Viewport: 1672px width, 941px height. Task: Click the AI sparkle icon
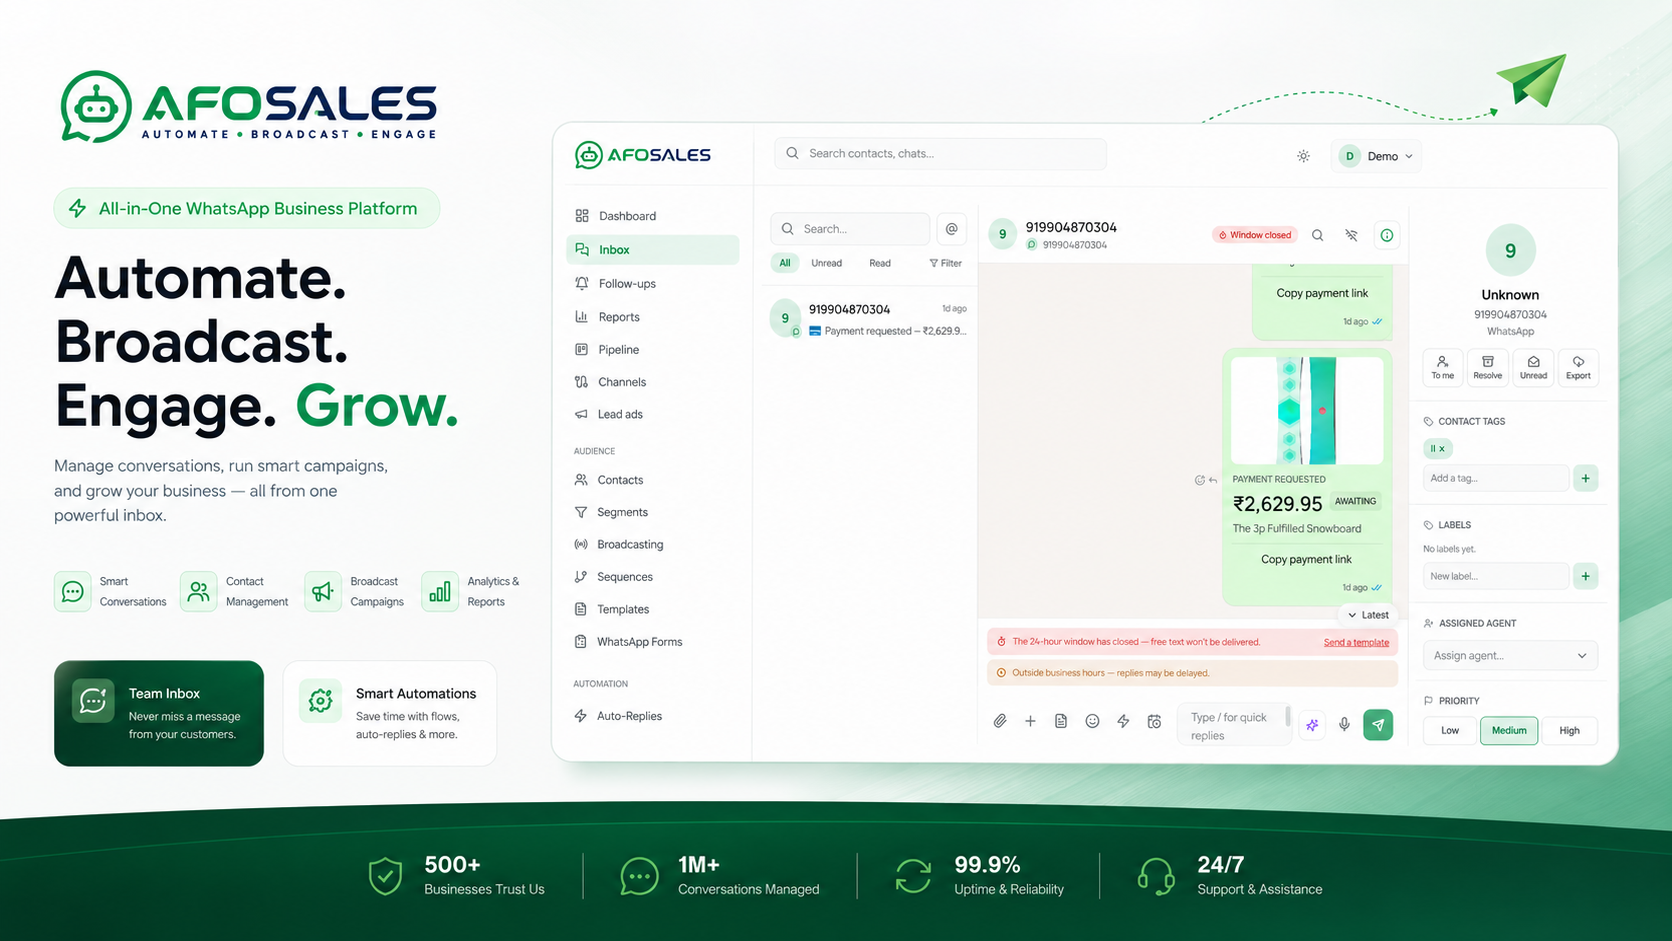(1312, 725)
